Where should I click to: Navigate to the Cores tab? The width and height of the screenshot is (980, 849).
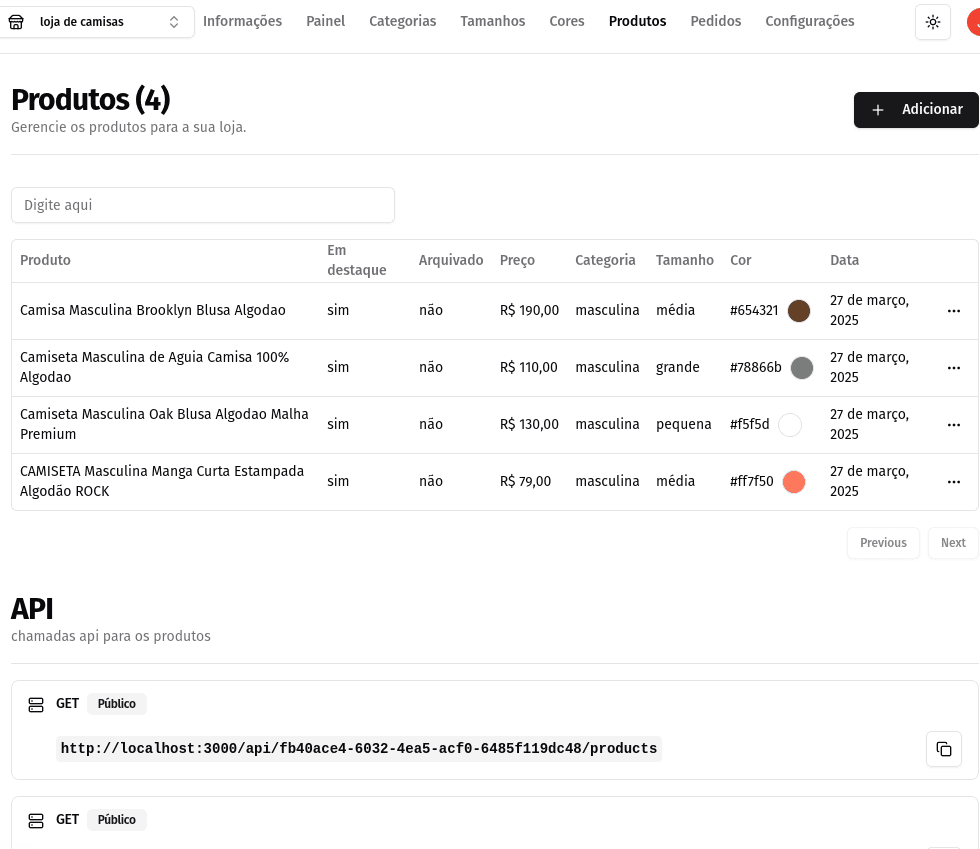[x=567, y=21]
